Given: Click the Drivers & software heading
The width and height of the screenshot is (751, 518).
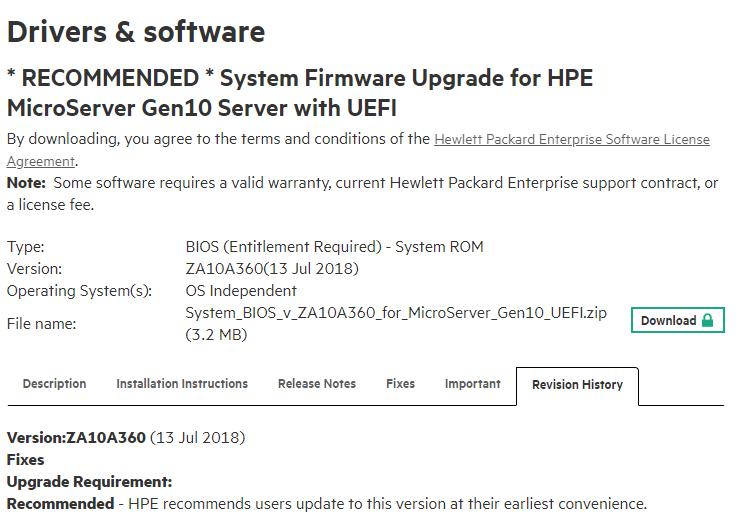Looking at the screenshot, I should (x=136, y=32).
